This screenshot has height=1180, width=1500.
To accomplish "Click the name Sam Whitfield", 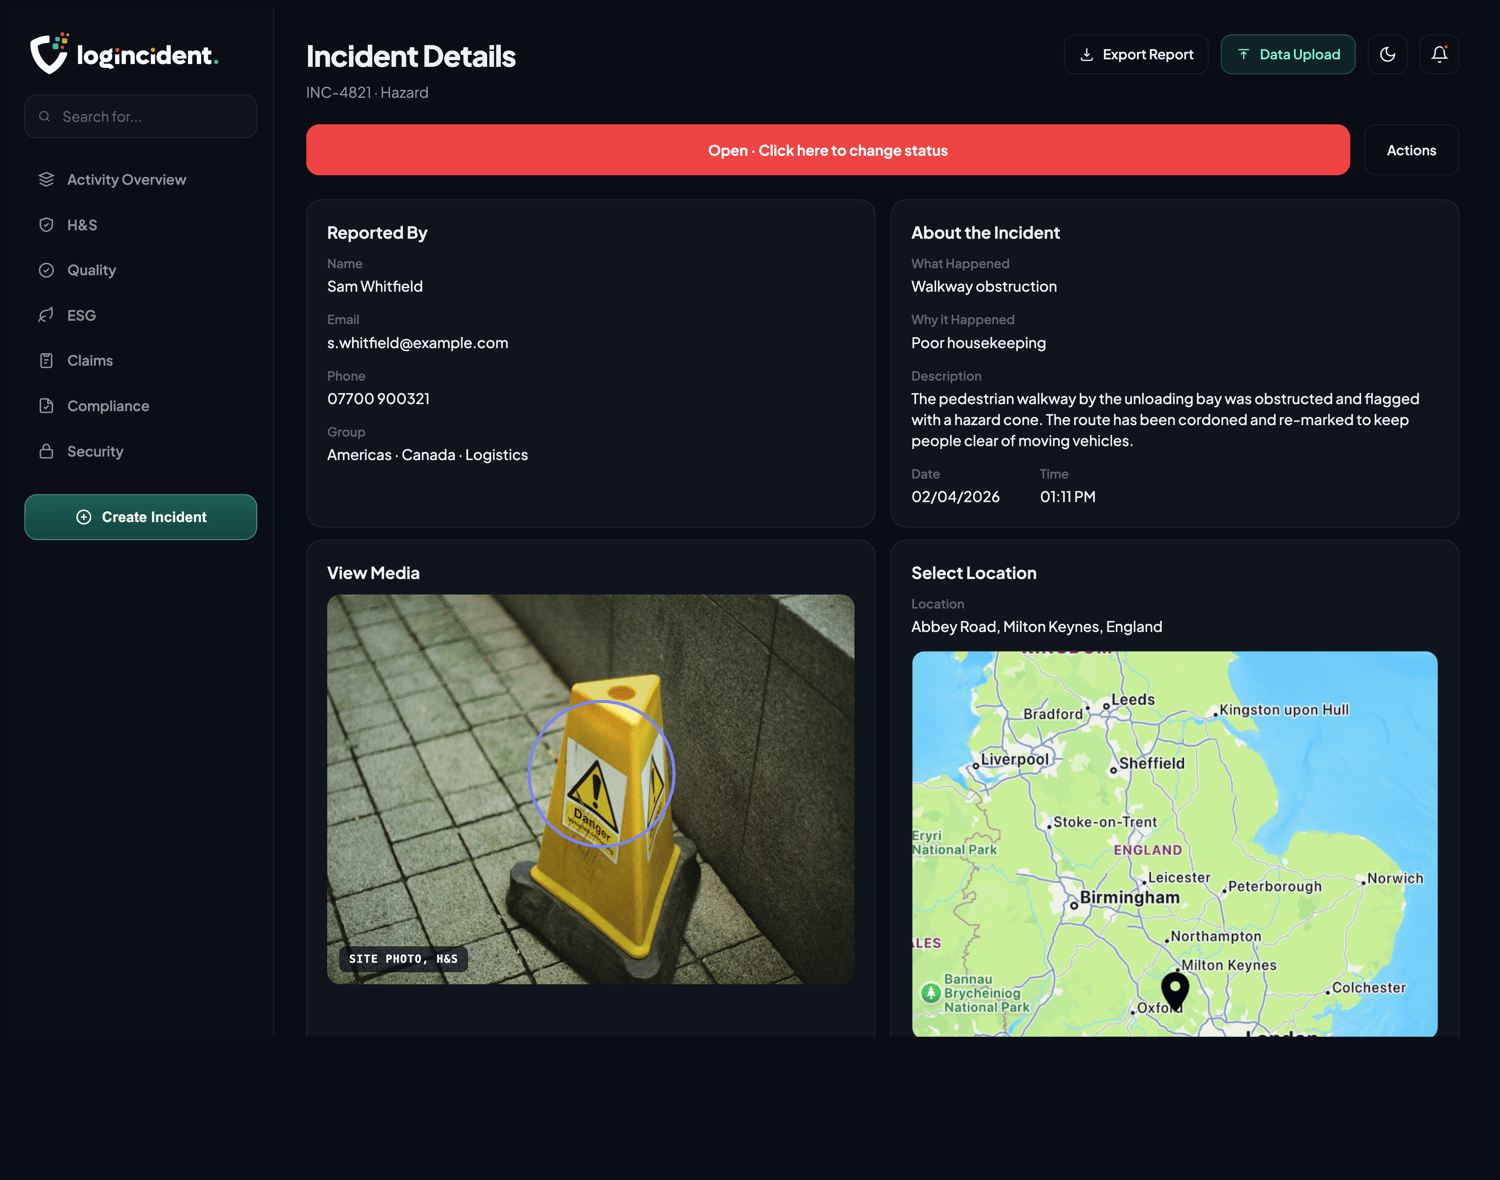I will (375, 287).
